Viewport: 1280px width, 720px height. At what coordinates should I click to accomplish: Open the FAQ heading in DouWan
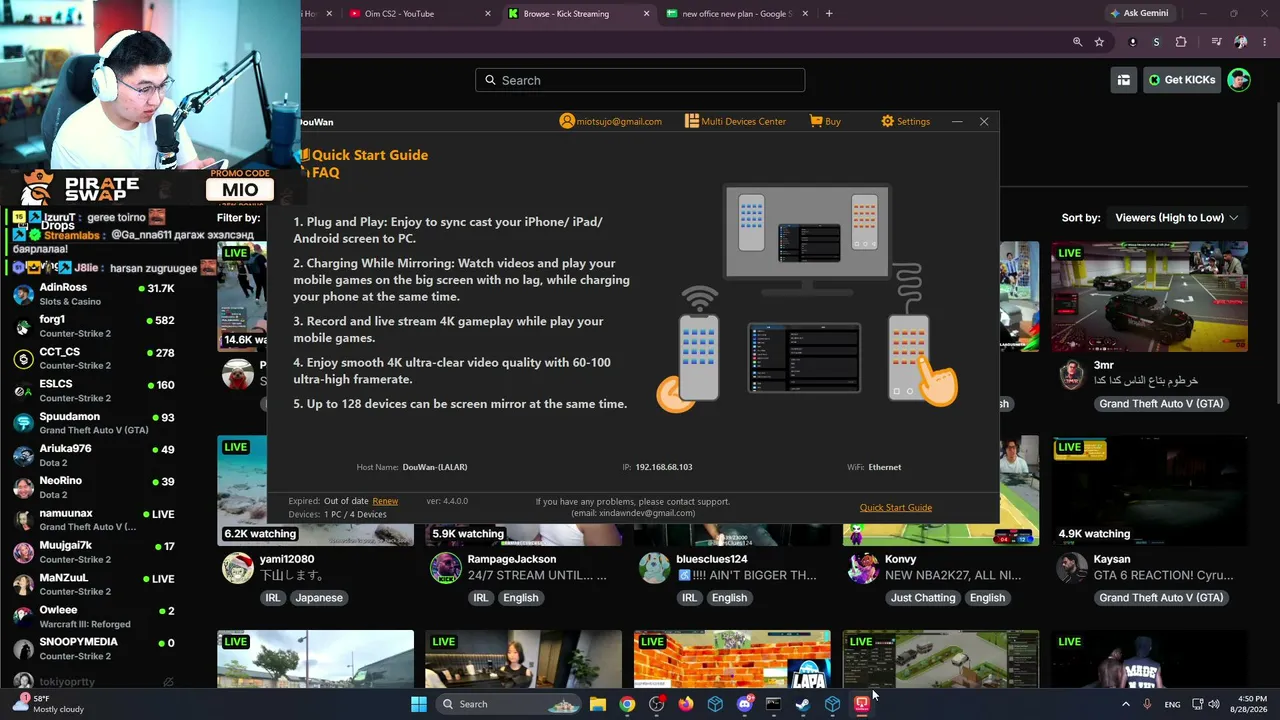(x=325, y=172)
